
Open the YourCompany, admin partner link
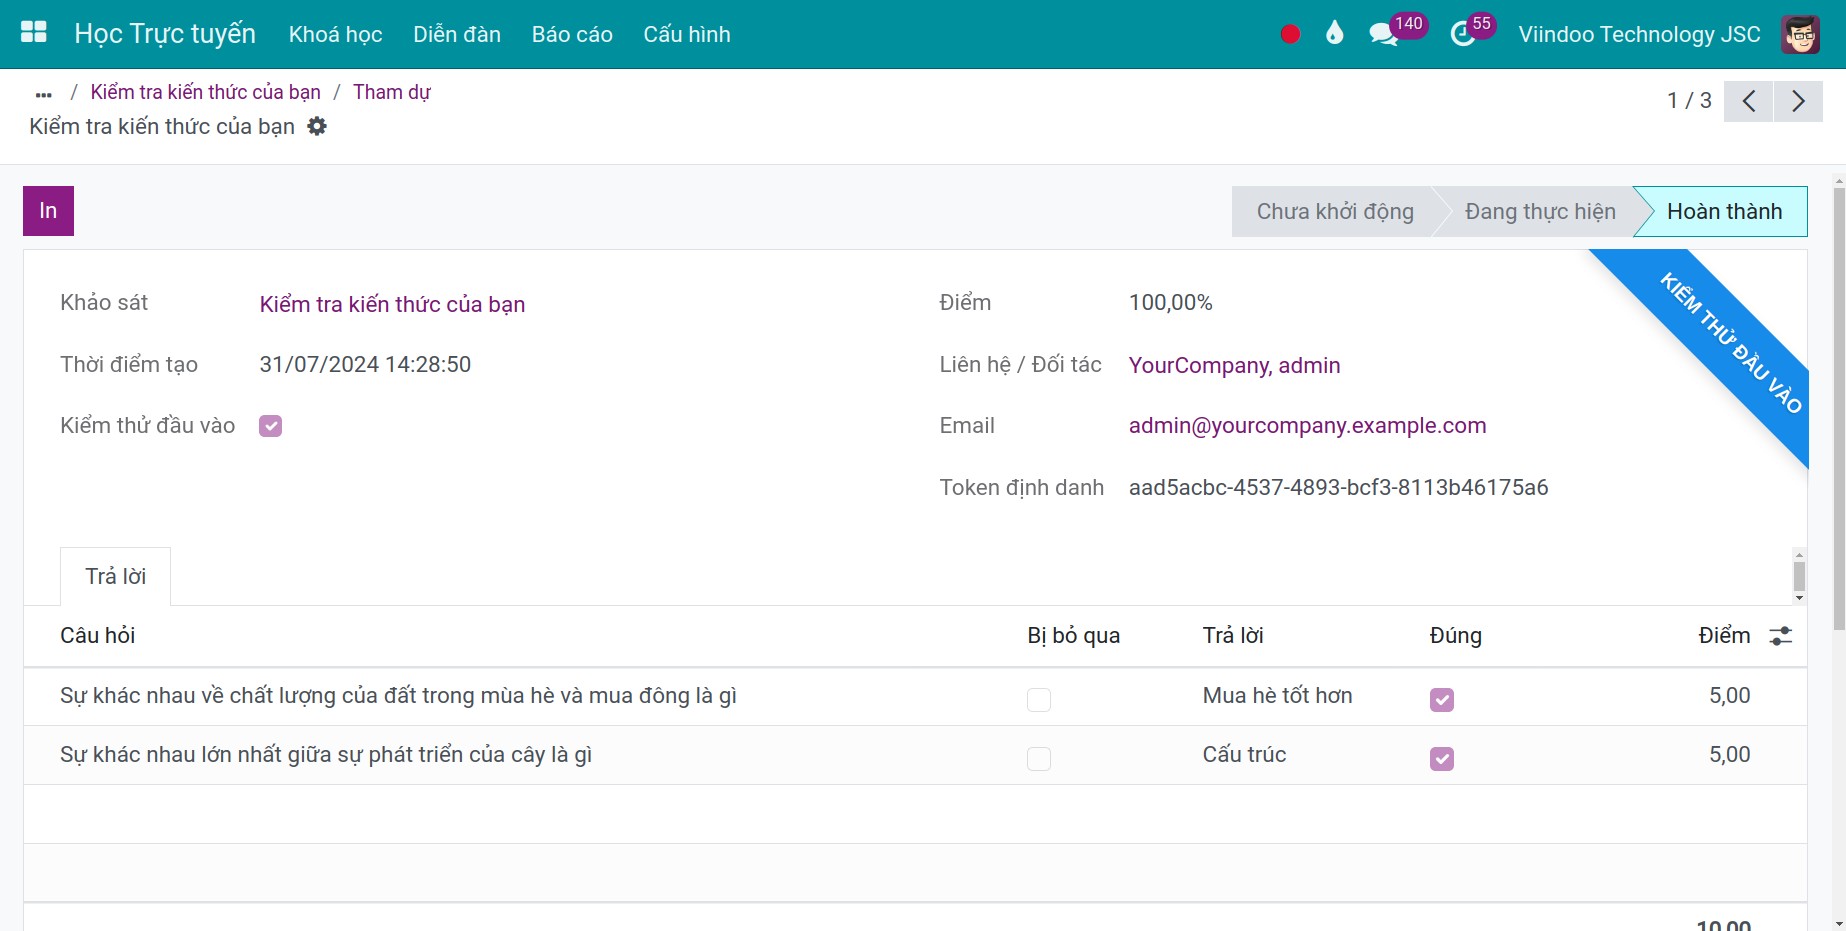[1234, 365]
